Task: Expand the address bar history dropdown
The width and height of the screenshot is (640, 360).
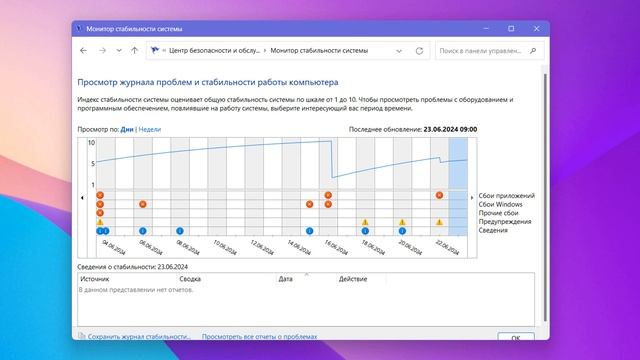Action: pos(399,51)
